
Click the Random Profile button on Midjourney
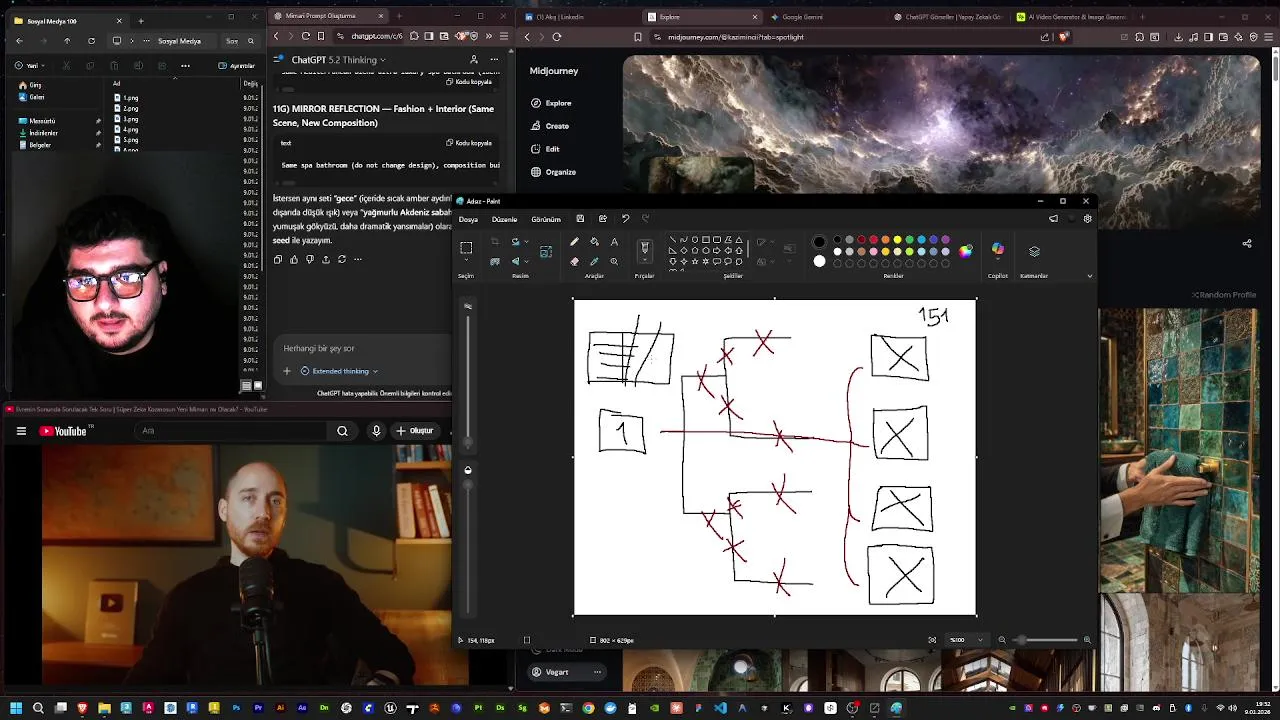point(1224,295)
